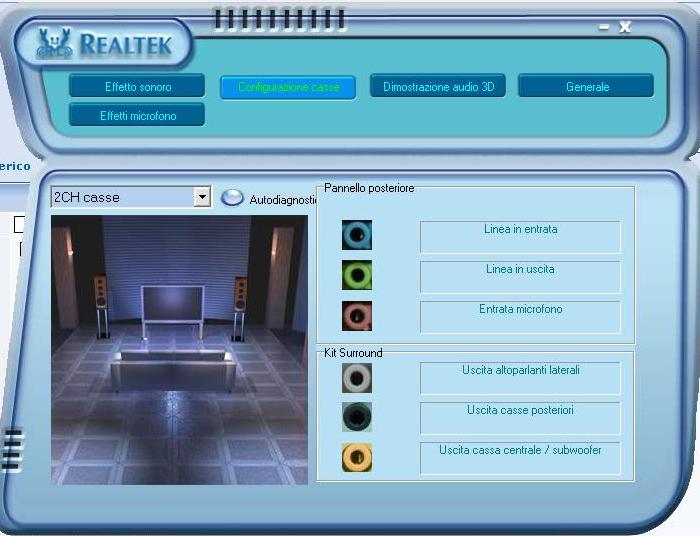Viewport: 700px width, 536px height.
Task: Open the Effetto sonoro tab
Action: coord(137,86)
